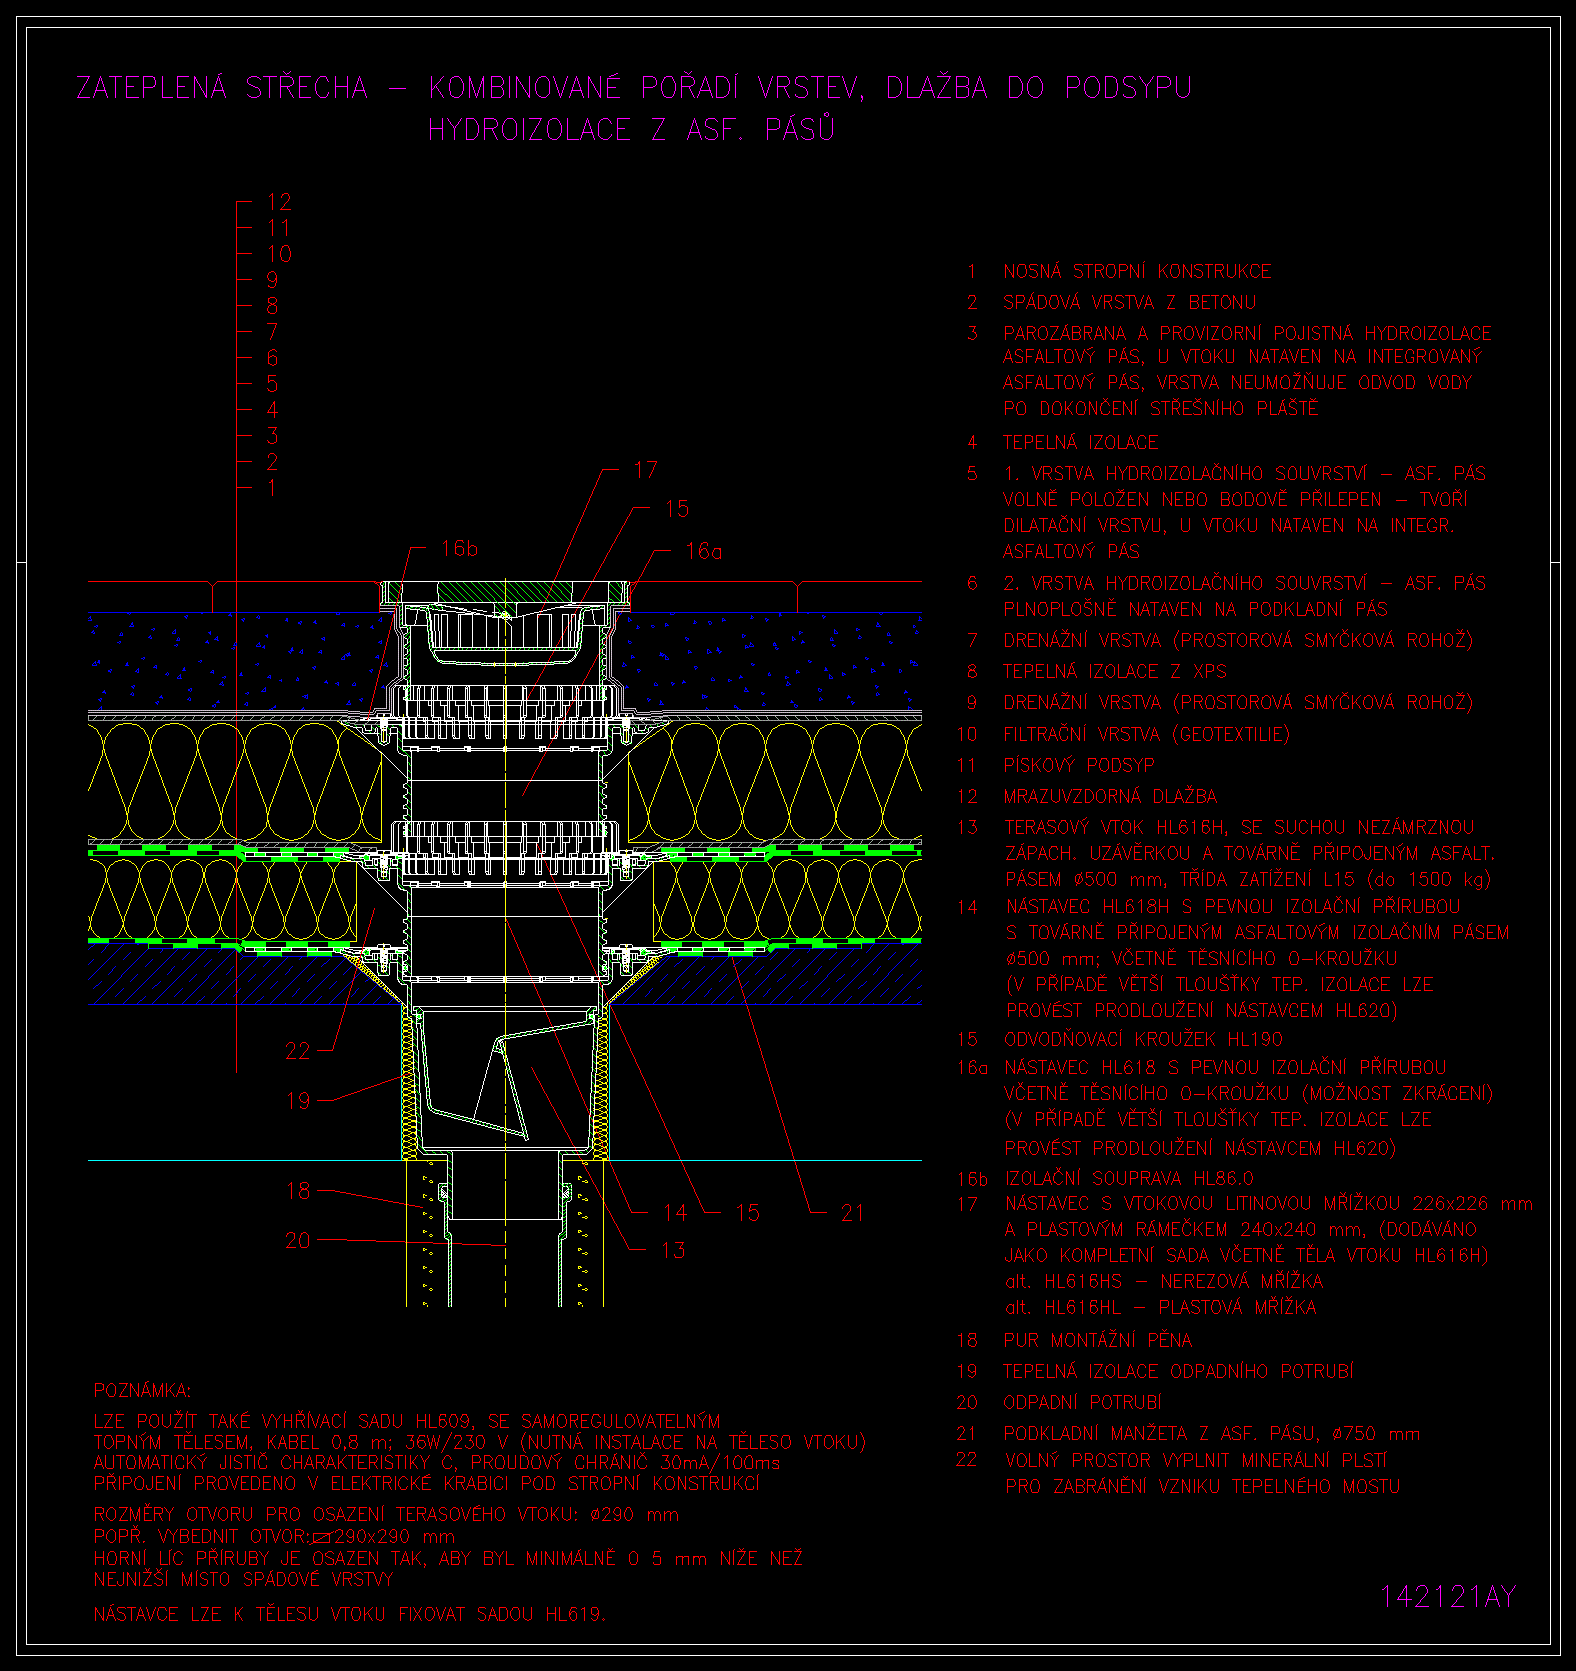Select drawing callout '22' beside the drain body

[298, 1051]
